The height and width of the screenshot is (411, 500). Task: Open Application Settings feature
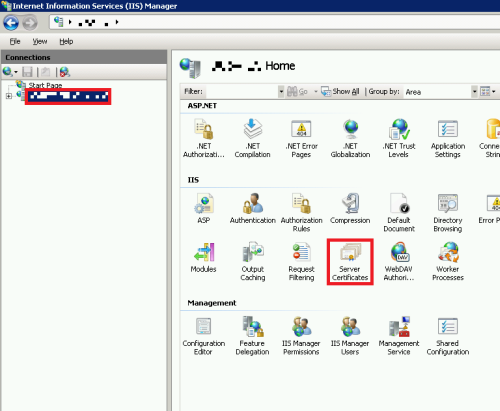(448, 138)
